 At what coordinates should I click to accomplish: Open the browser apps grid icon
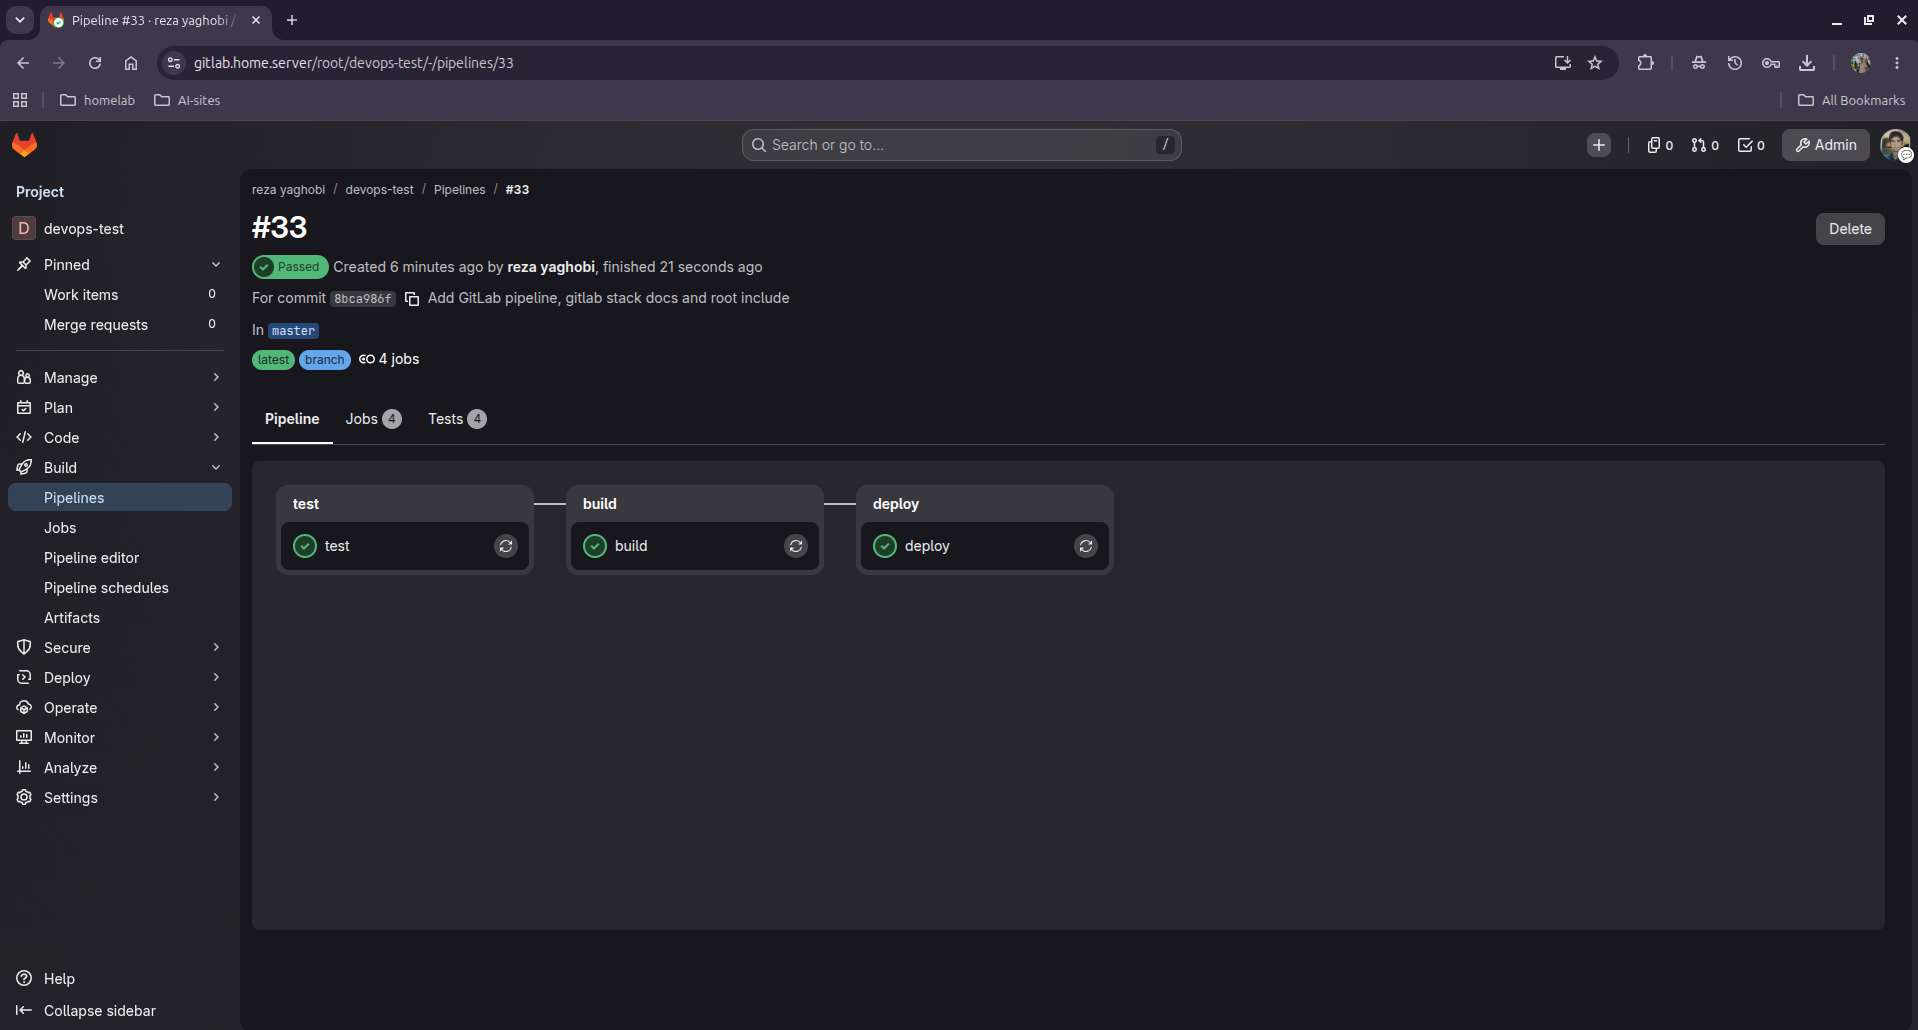tap(20, 100)
